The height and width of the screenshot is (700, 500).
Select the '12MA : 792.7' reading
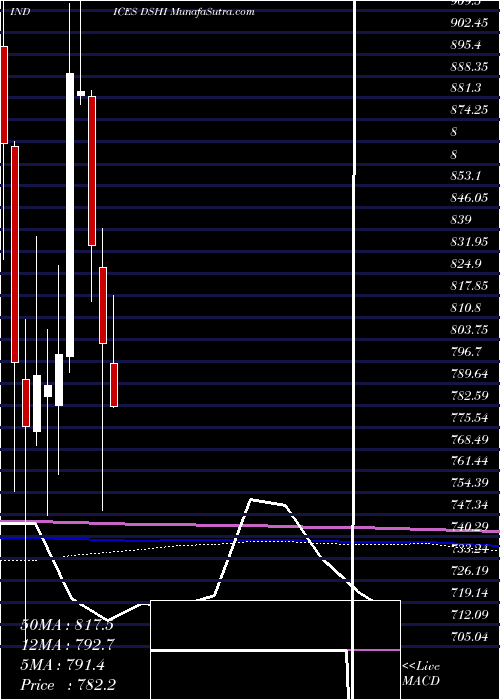pyautogui.click(x=68, y=645)
